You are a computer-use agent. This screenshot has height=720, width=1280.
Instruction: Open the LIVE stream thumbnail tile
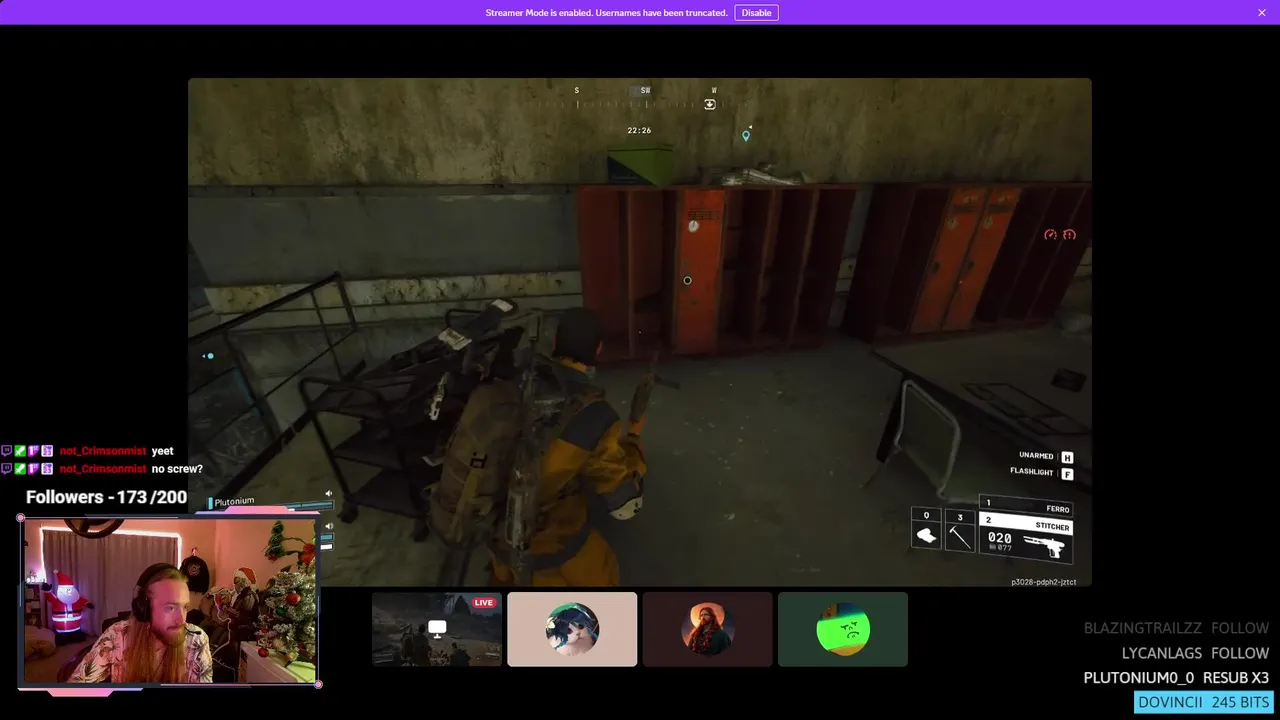pos(437,629)
